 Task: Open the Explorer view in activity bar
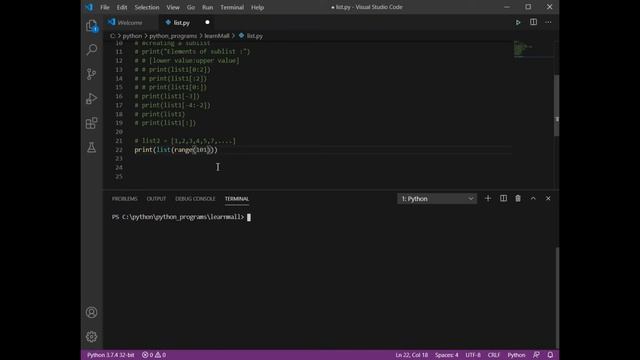point(91,26)
